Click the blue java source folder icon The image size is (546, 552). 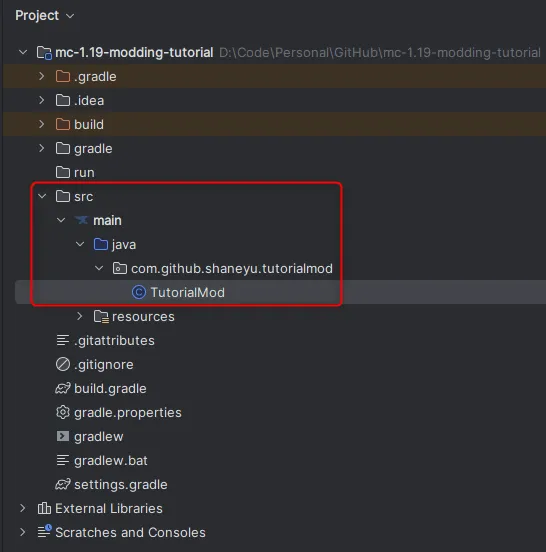click(x=101, y=244)
